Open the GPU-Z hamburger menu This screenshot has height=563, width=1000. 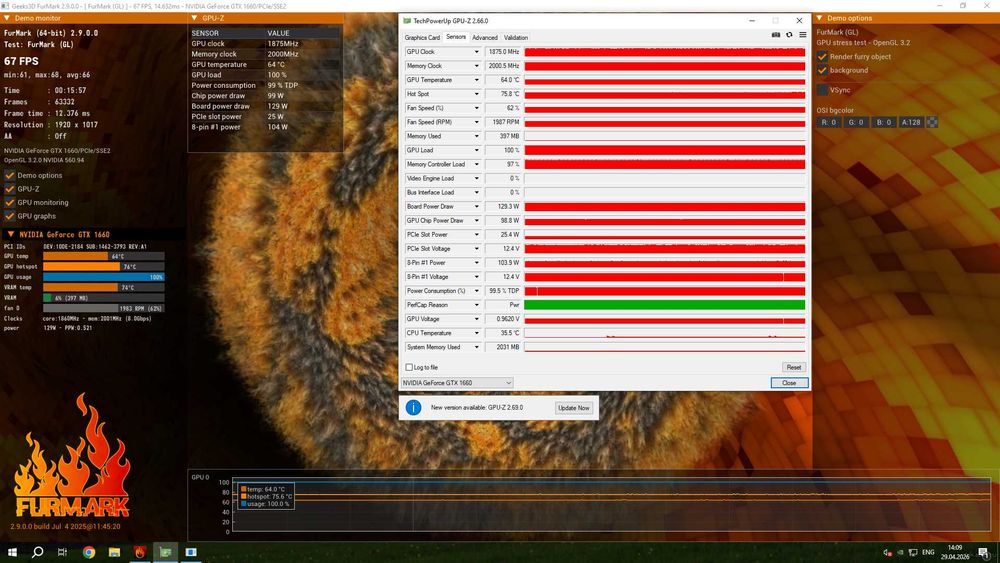tap(802, 35)
